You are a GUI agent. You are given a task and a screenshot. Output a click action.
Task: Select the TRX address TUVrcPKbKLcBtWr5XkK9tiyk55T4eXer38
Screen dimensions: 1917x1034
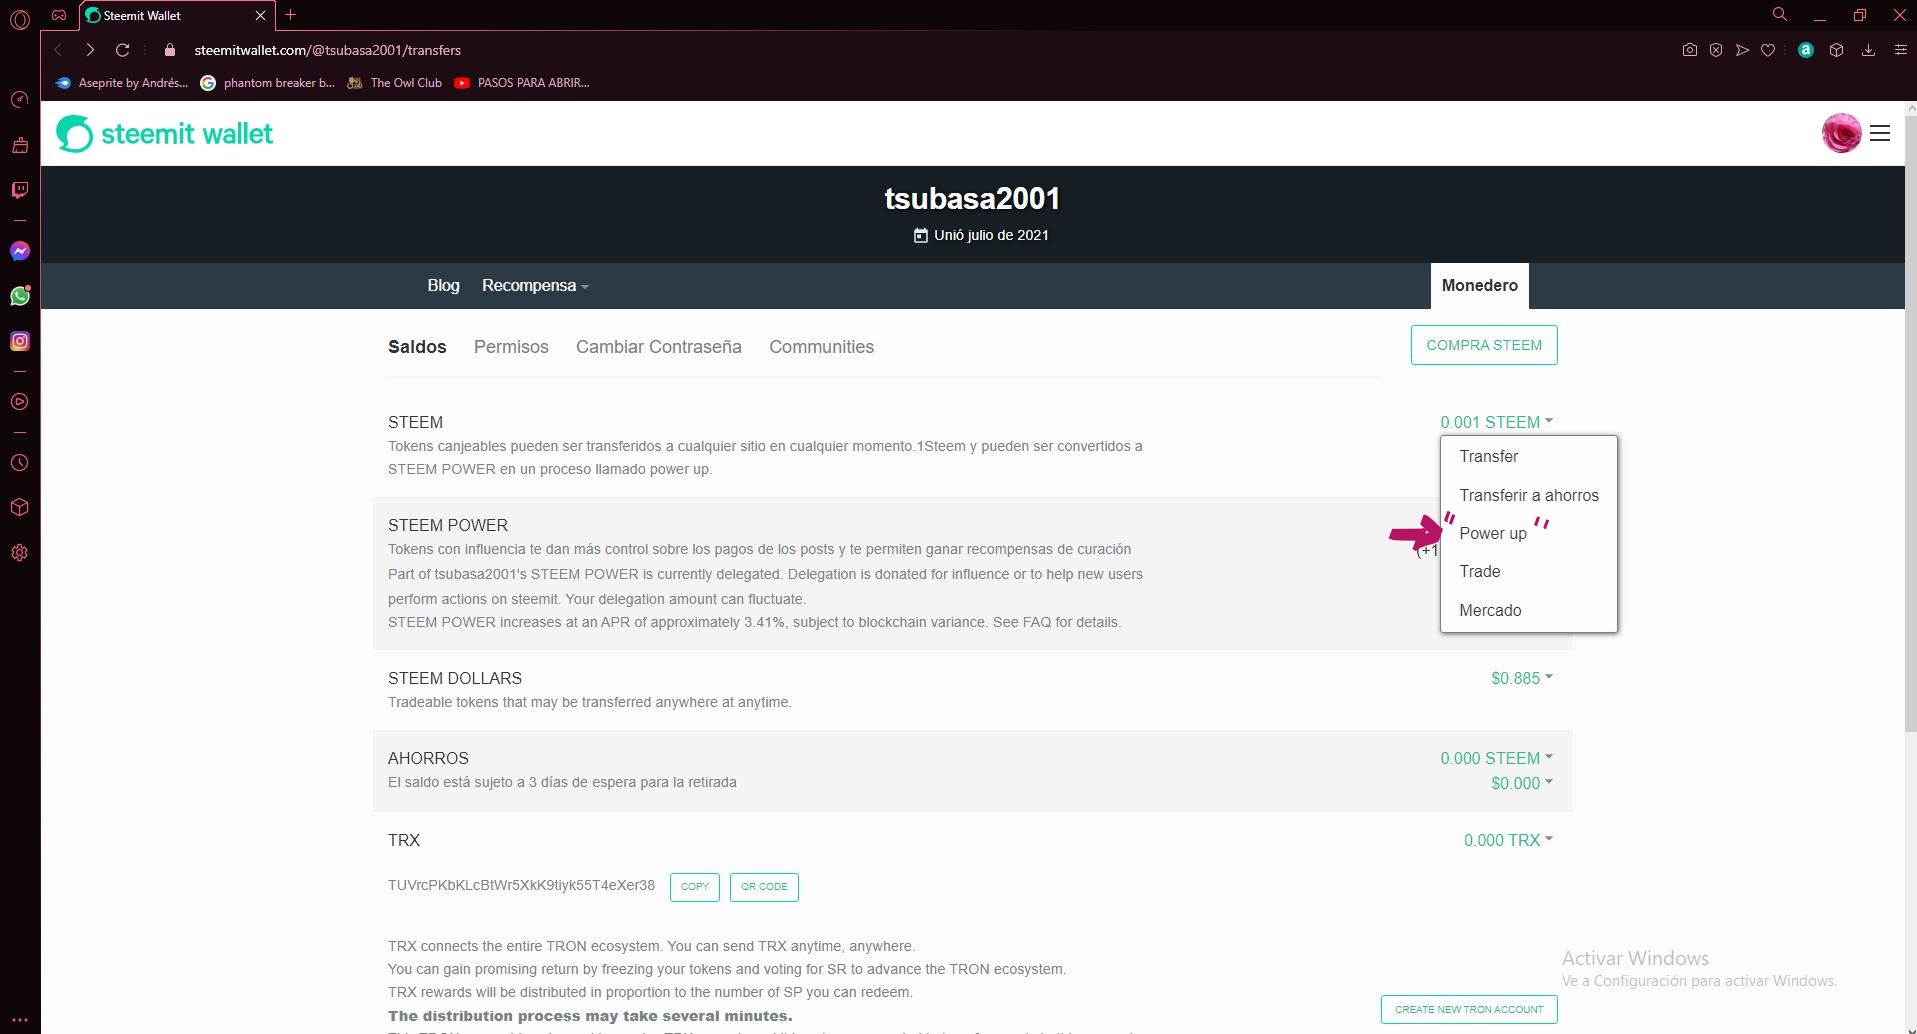[x=521, y=885]
